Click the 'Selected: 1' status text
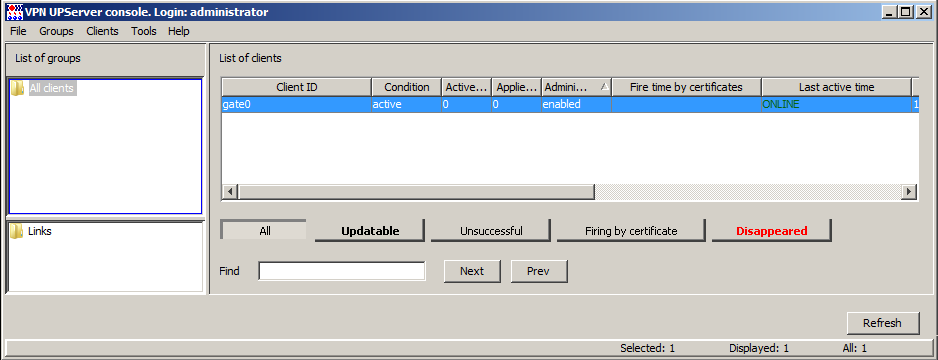Screen dimensions: 938x360 point(647,348)
